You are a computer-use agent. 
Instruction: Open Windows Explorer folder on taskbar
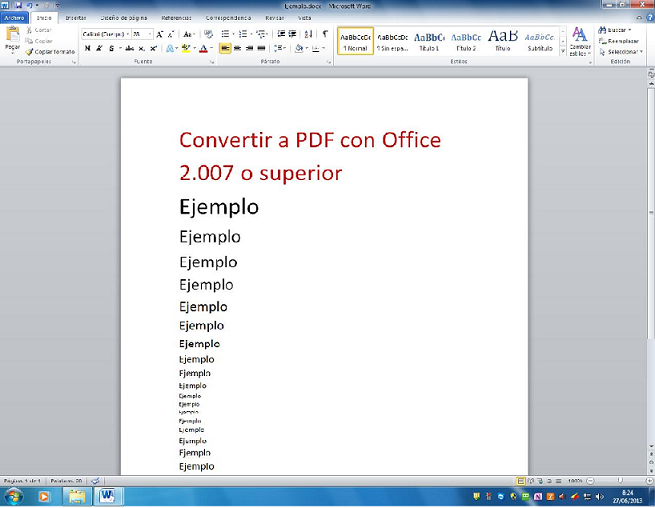pos(77,496)
